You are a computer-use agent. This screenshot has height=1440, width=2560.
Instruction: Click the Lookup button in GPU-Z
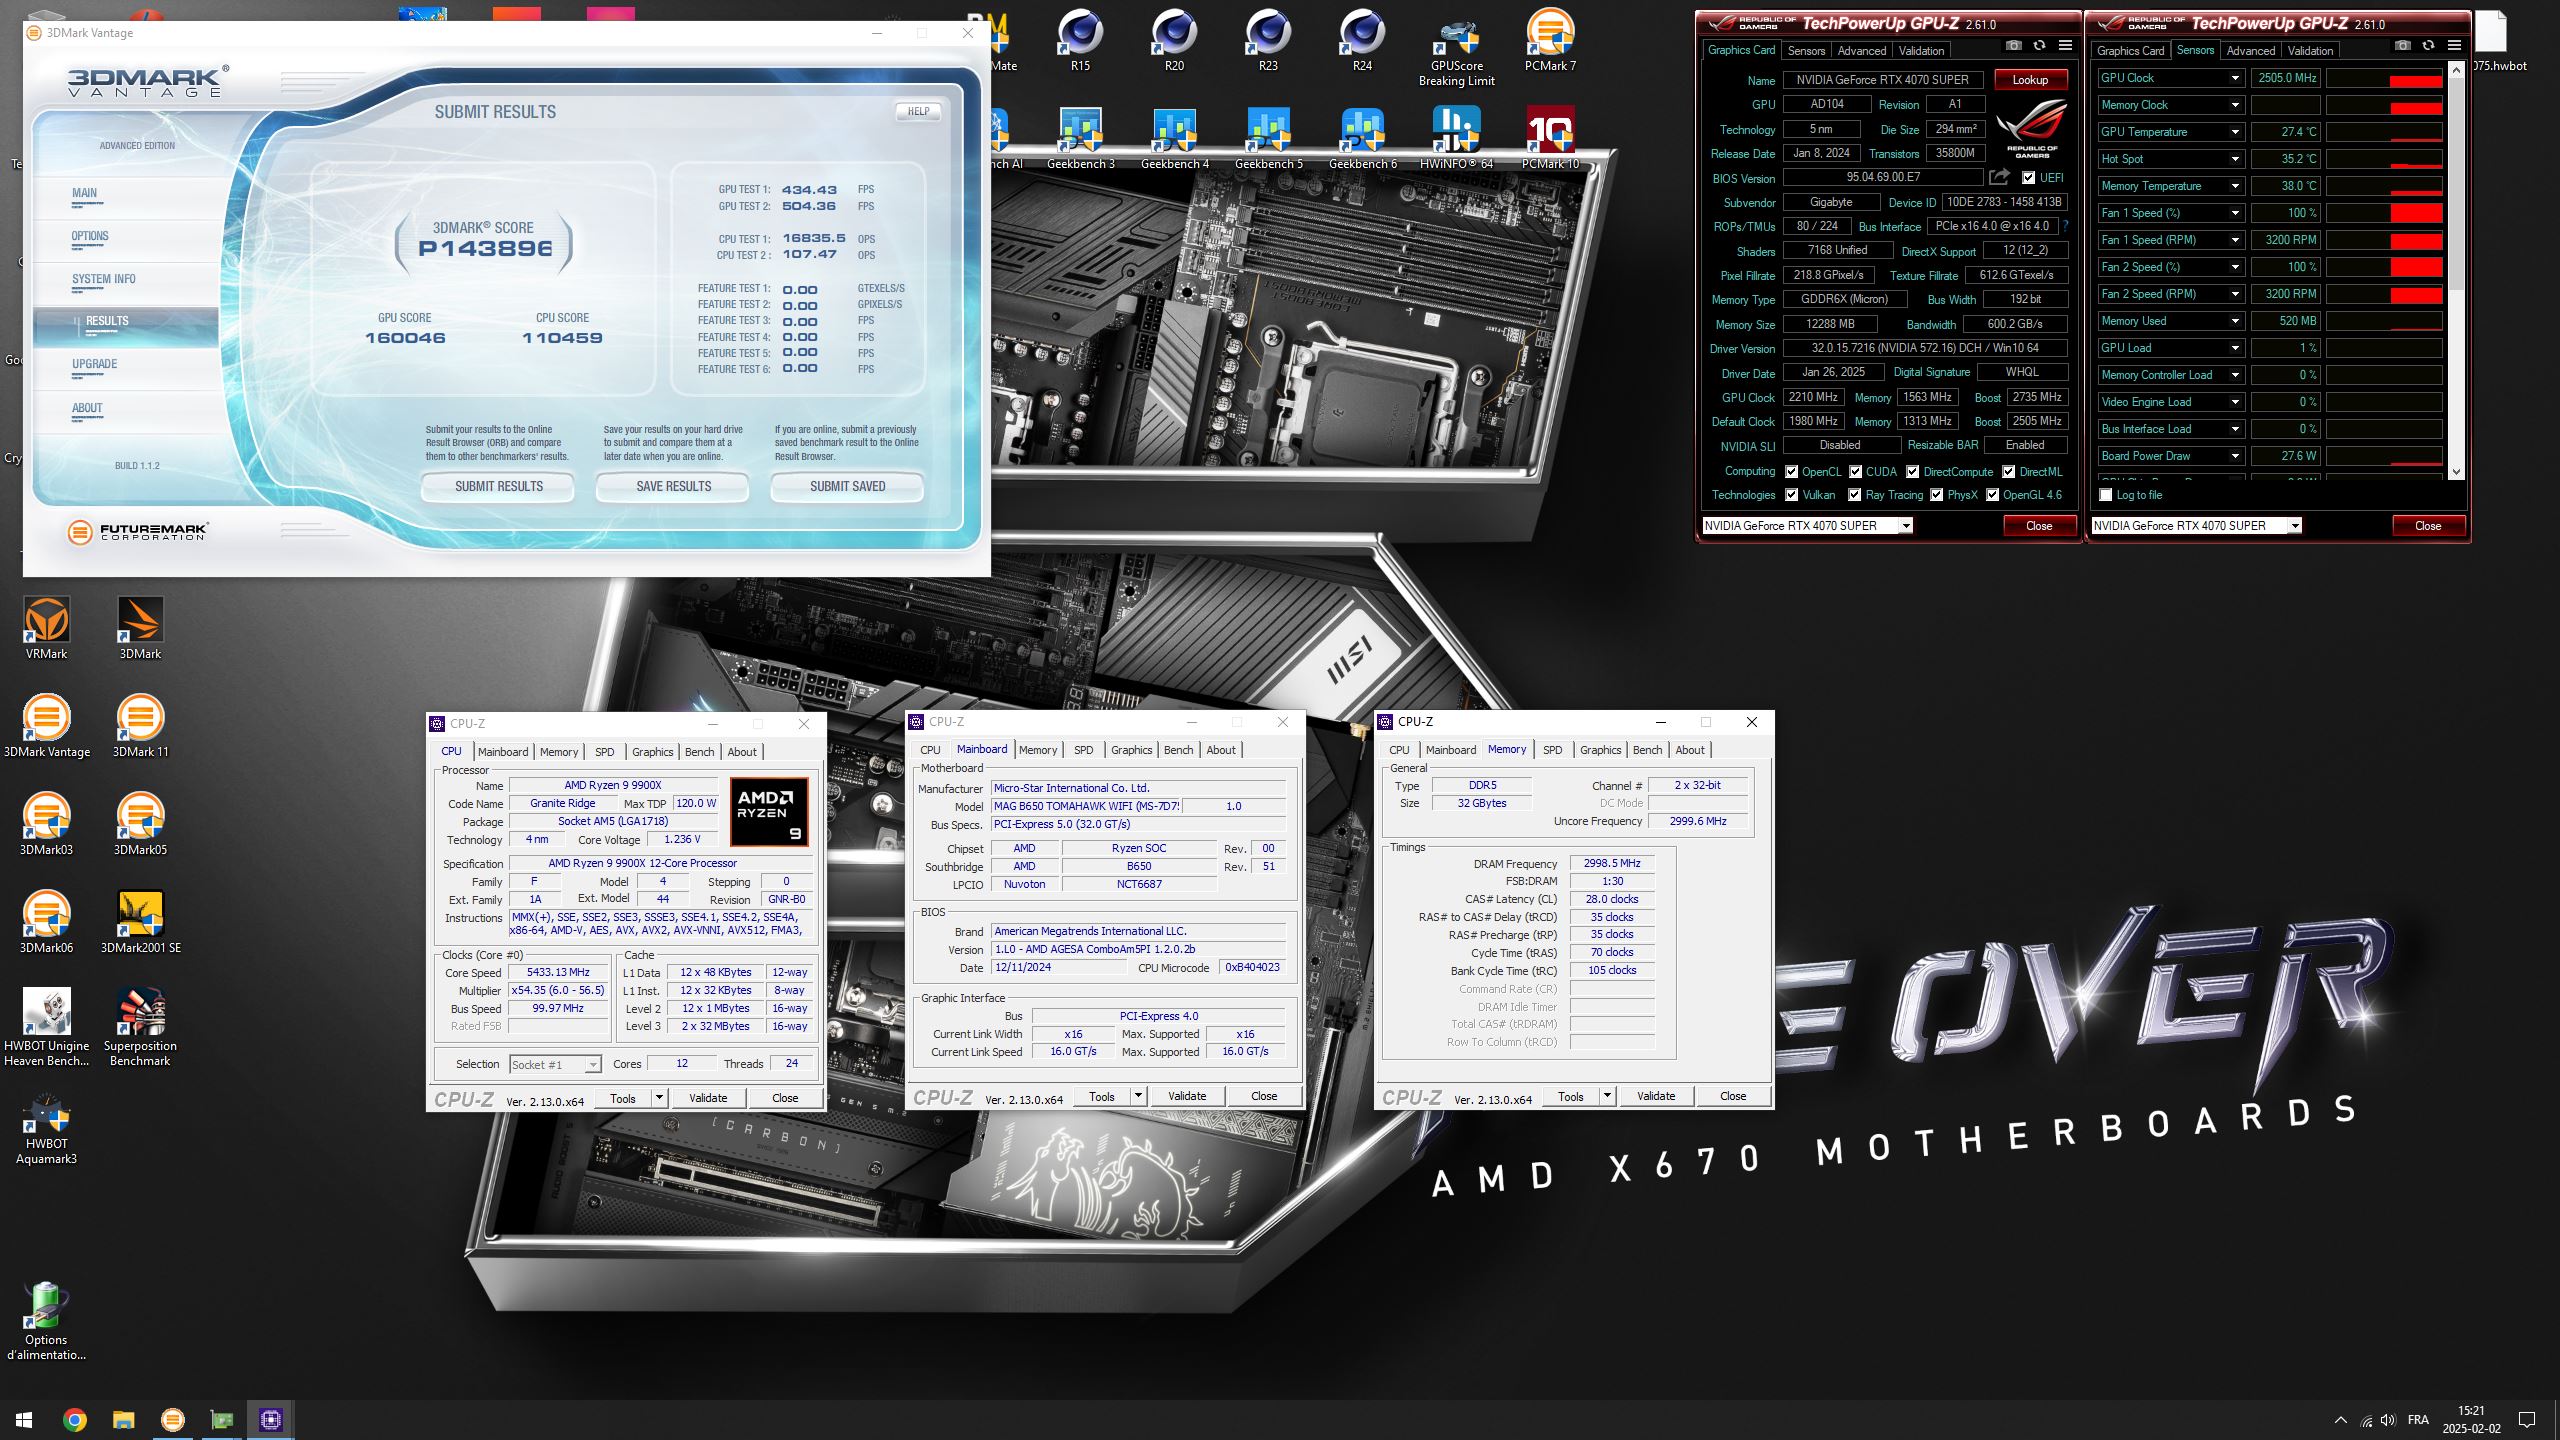click(2030, 80)
